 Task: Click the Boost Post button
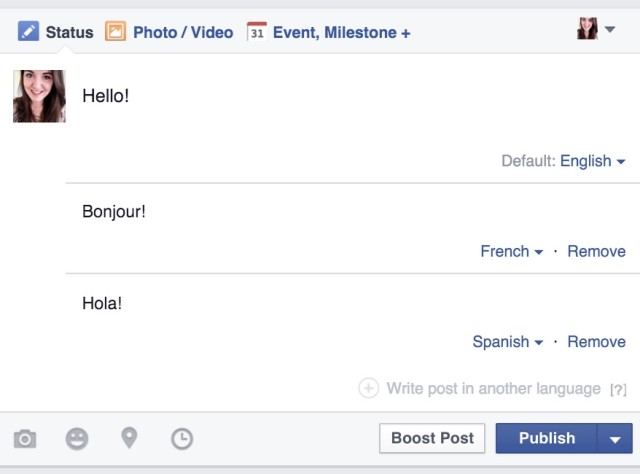tap(432, 438)
